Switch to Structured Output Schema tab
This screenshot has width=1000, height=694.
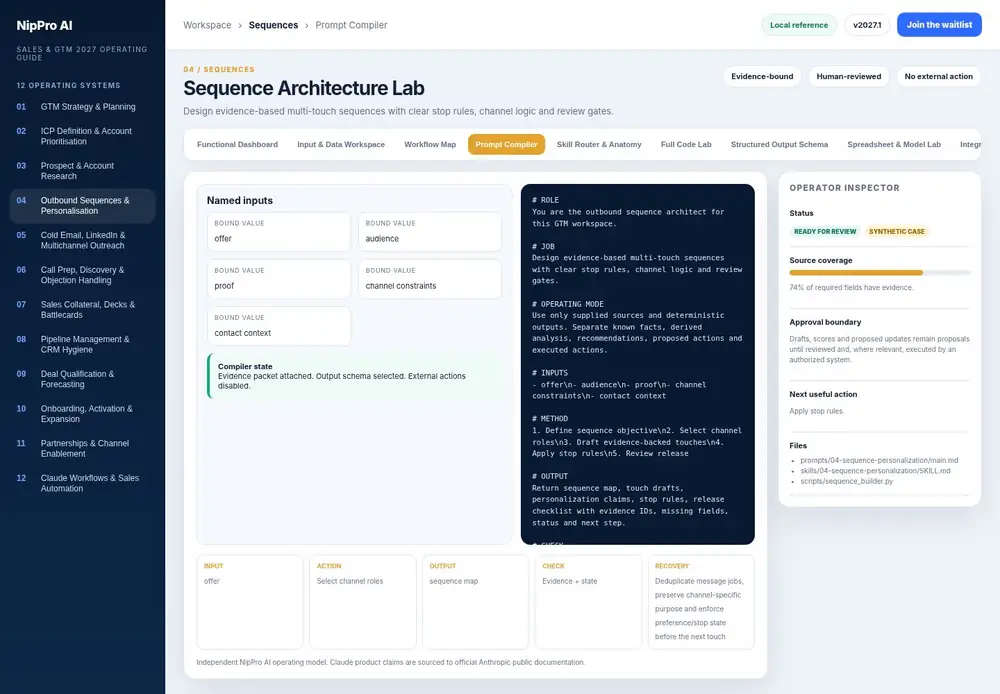(779, 144)
